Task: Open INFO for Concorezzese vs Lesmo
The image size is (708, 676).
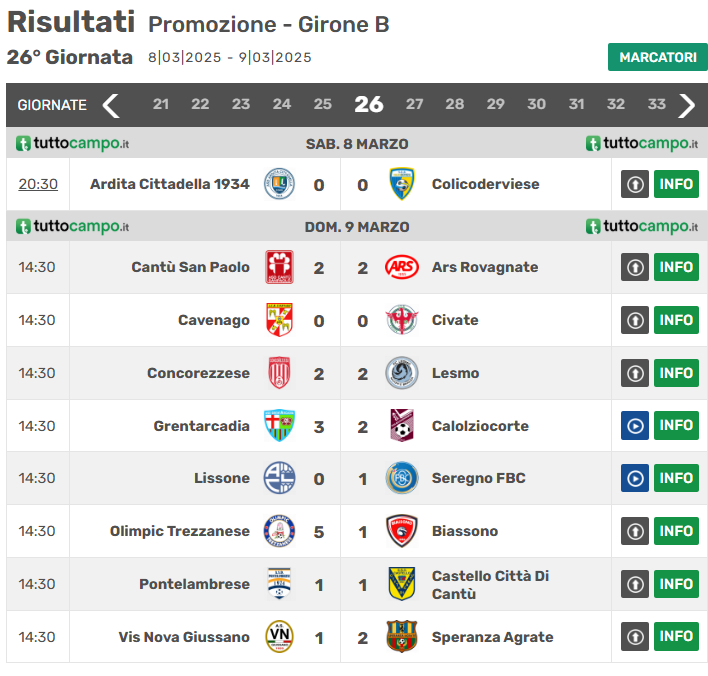Action: point(676,373)
